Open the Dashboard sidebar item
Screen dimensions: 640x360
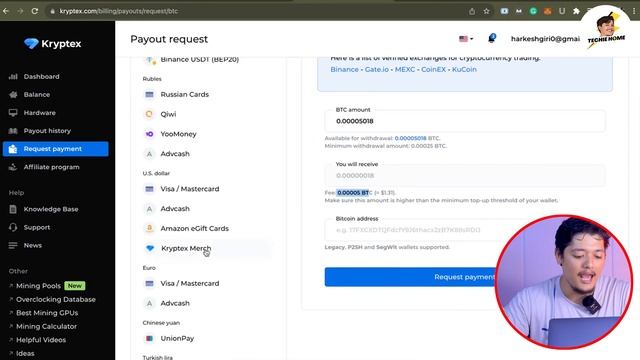(x=41, y=76)
